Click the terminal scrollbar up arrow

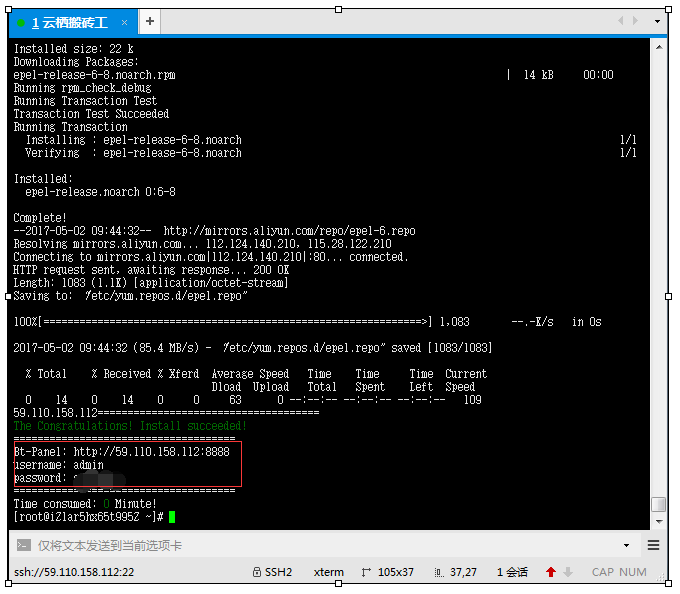(657, 45)
